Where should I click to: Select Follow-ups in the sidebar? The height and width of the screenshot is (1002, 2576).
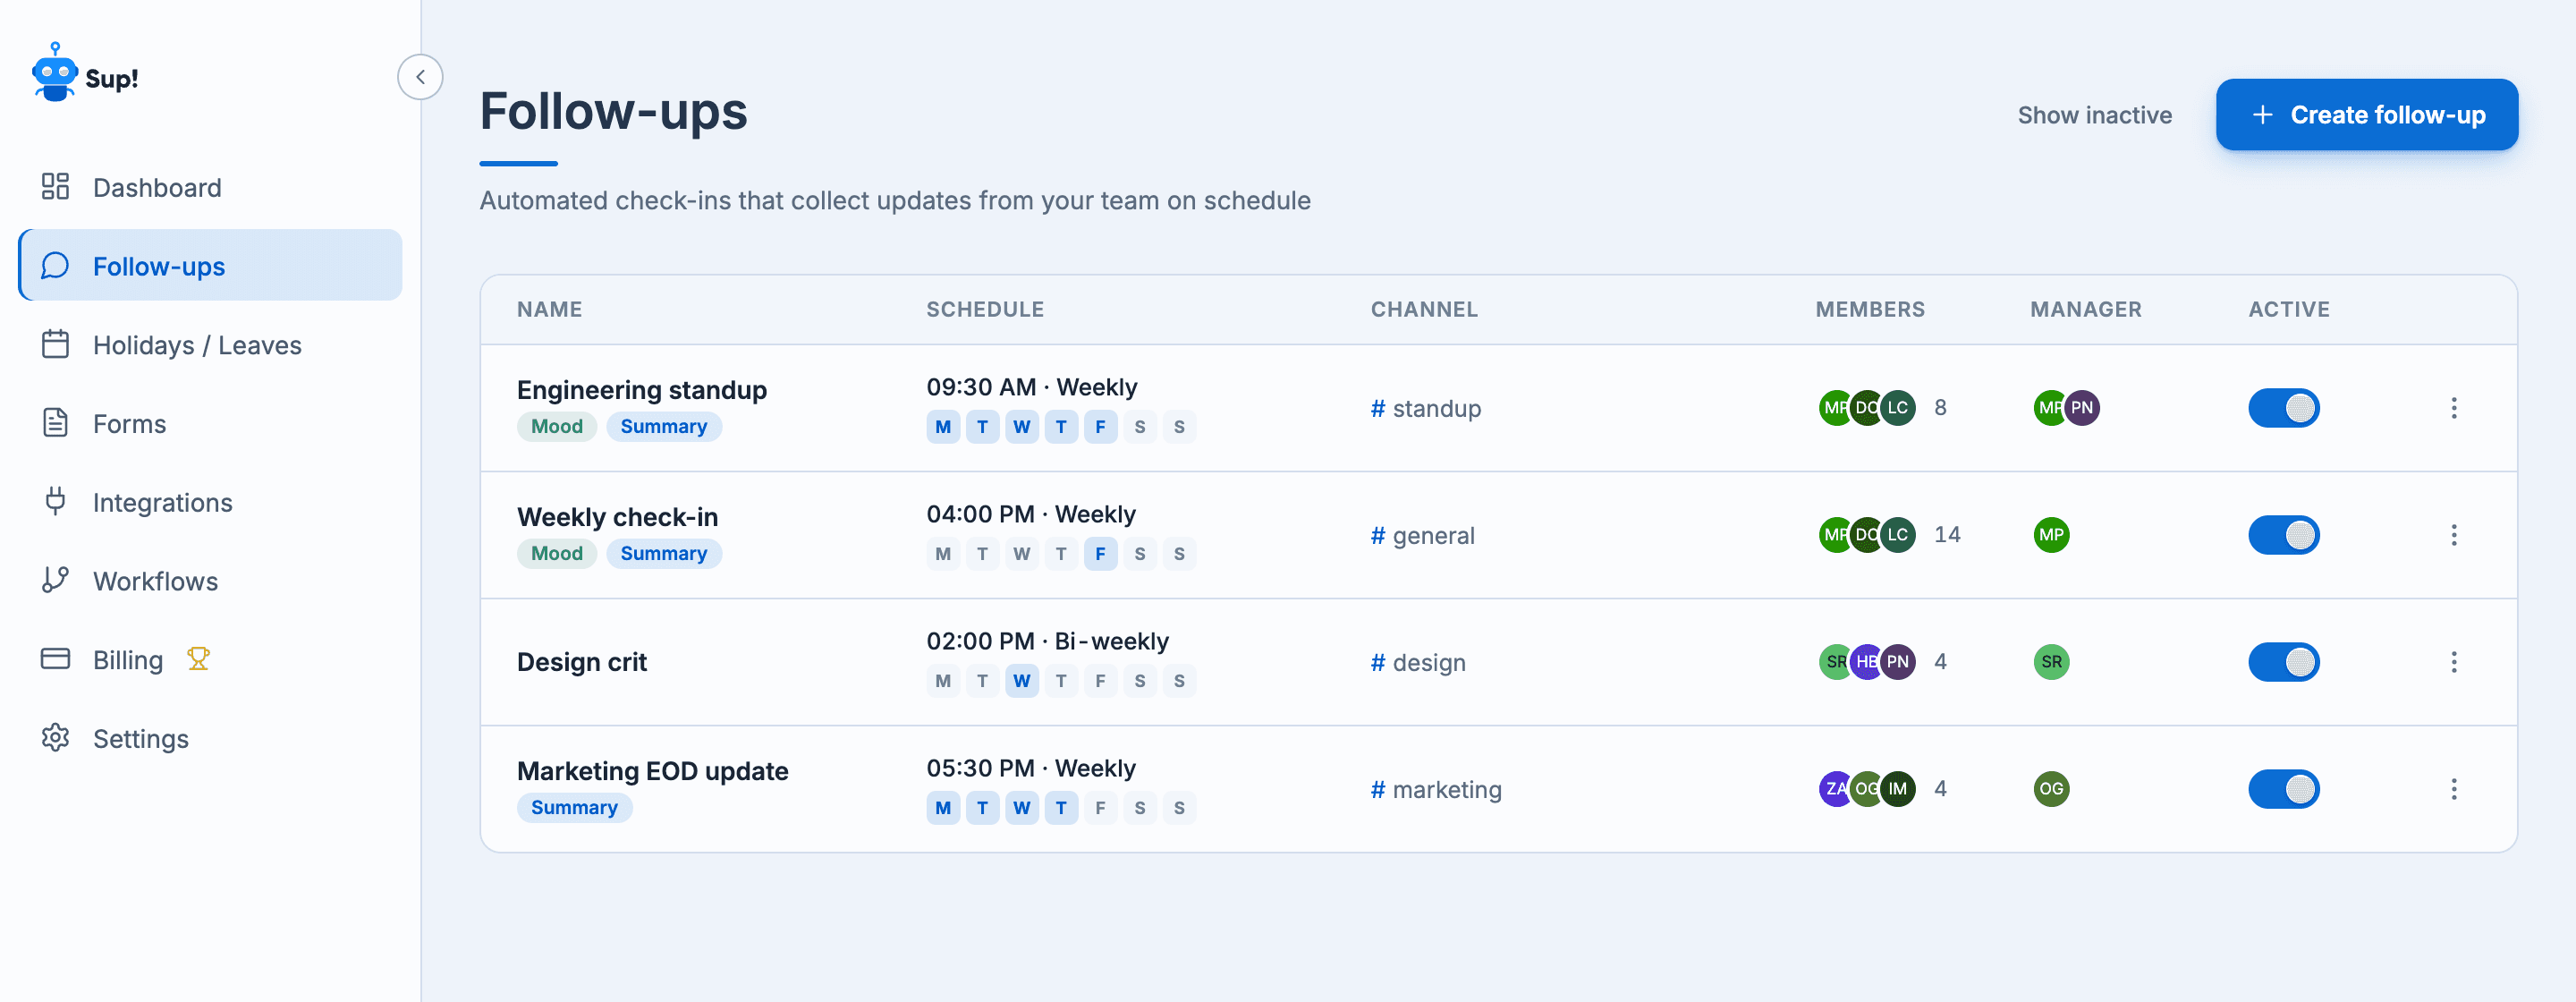[210, 265]
